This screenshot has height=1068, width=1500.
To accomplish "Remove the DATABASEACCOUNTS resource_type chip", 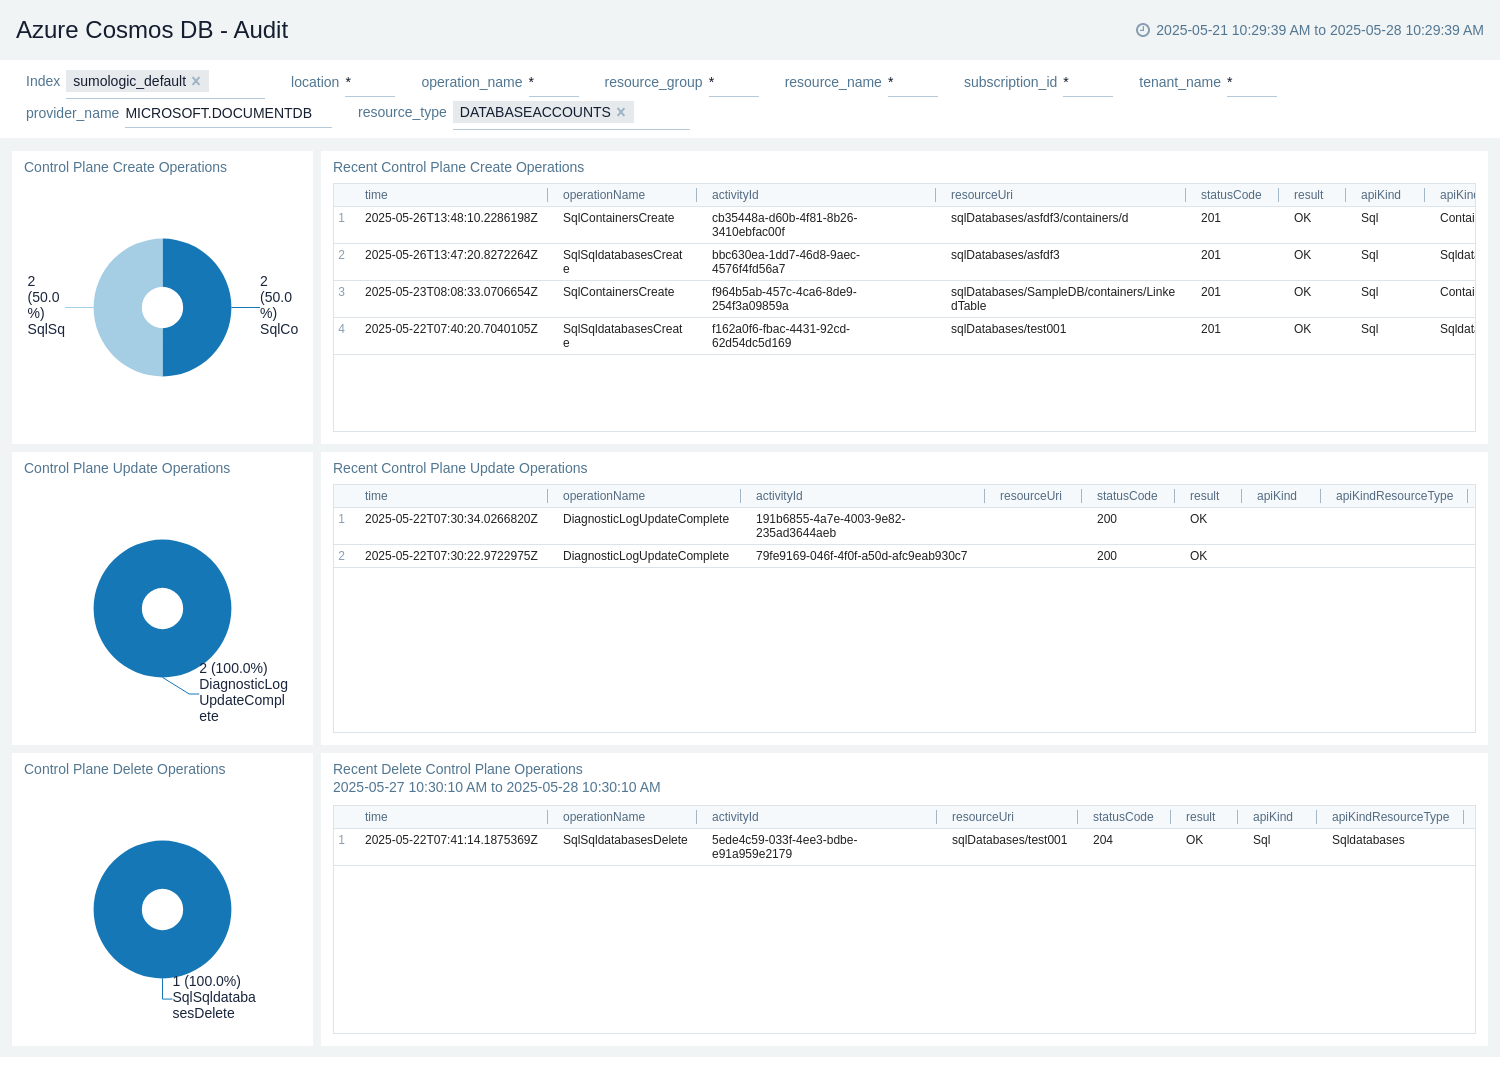I will (x=621, y=113).
